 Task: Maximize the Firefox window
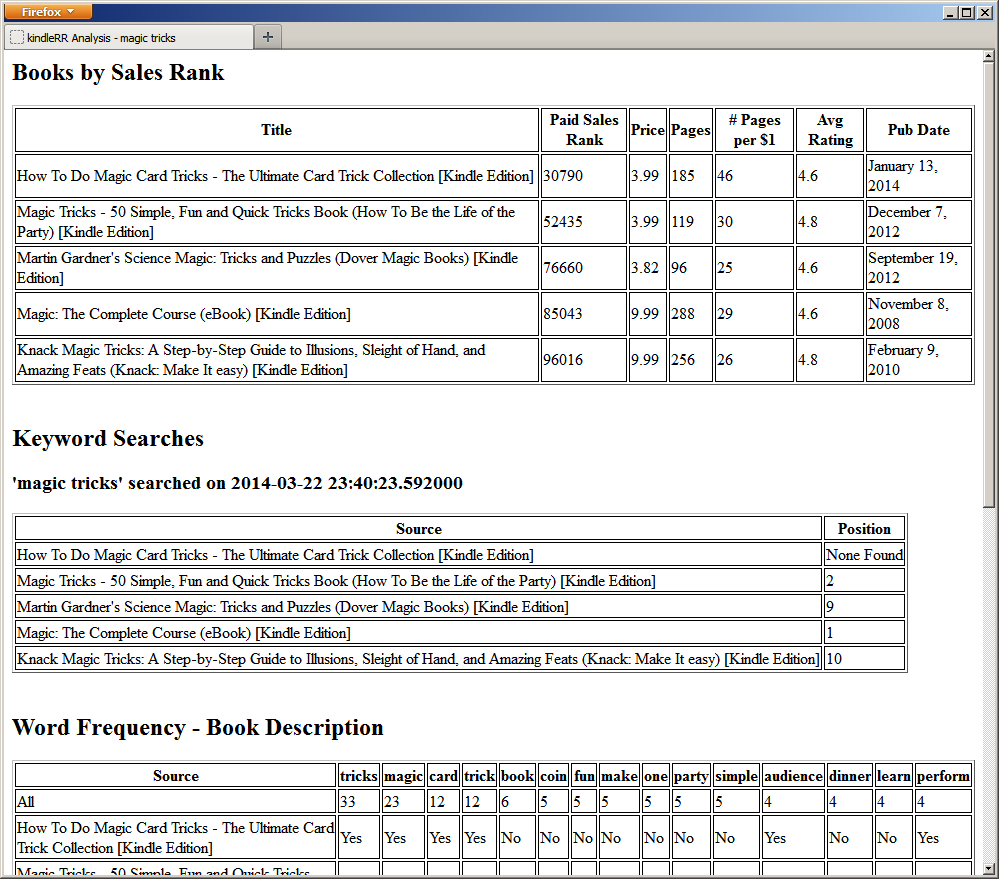(x=967, y=12)
